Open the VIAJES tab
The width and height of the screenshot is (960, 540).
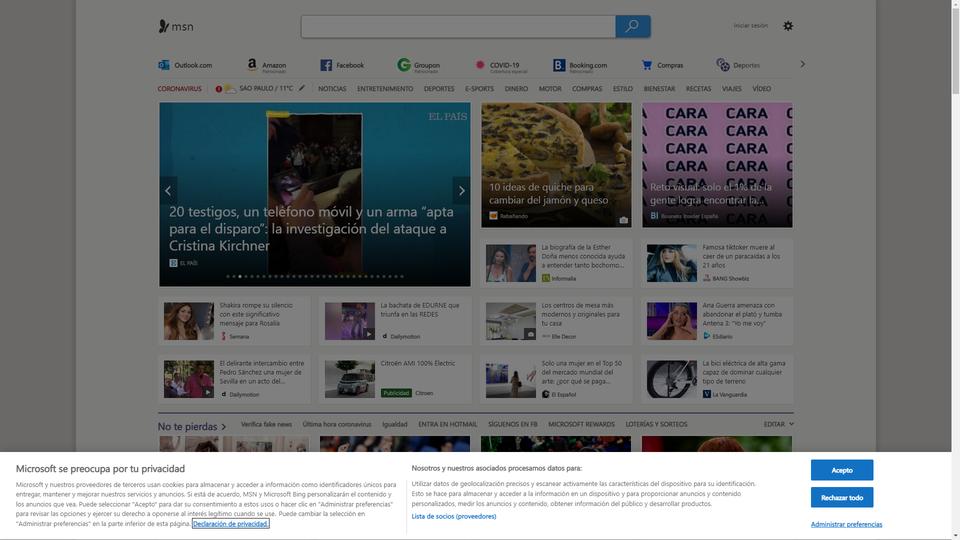[732, 89]
